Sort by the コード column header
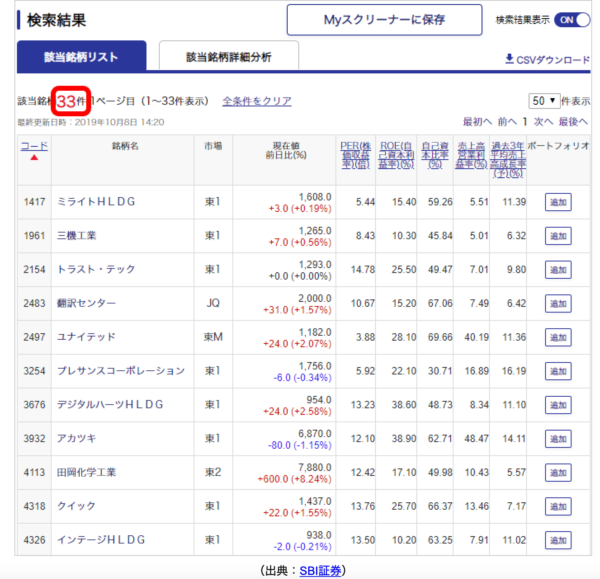The height and width of the screenshot is (579, 600). click(34, 145)
